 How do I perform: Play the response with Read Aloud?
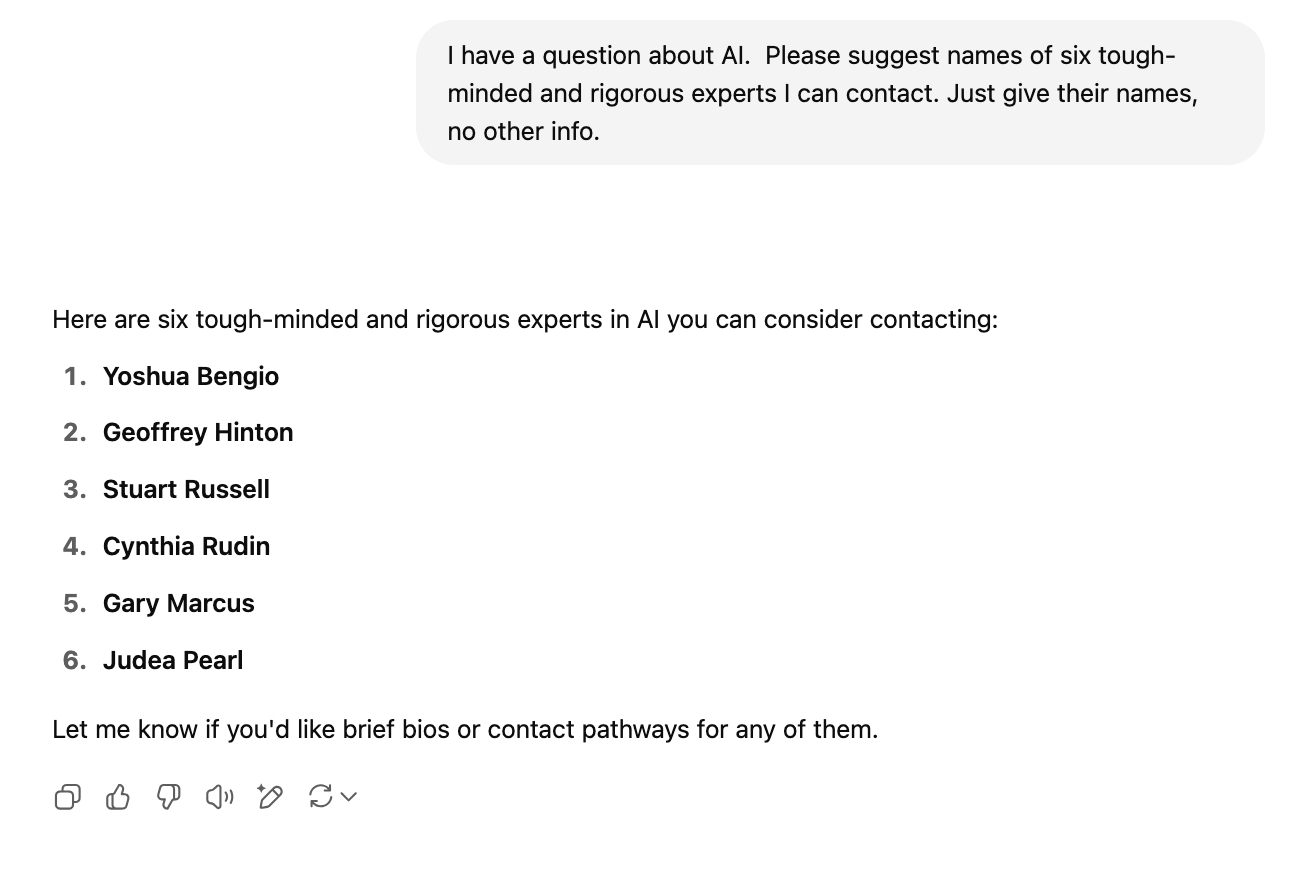click(219, 796)
